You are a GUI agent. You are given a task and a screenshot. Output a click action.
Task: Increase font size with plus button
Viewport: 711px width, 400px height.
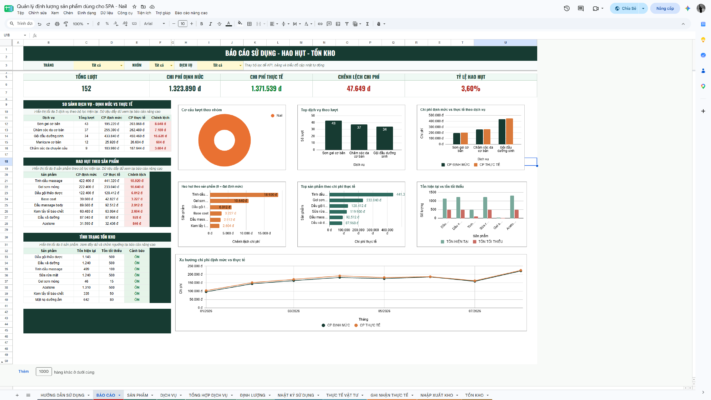point(191,24)
